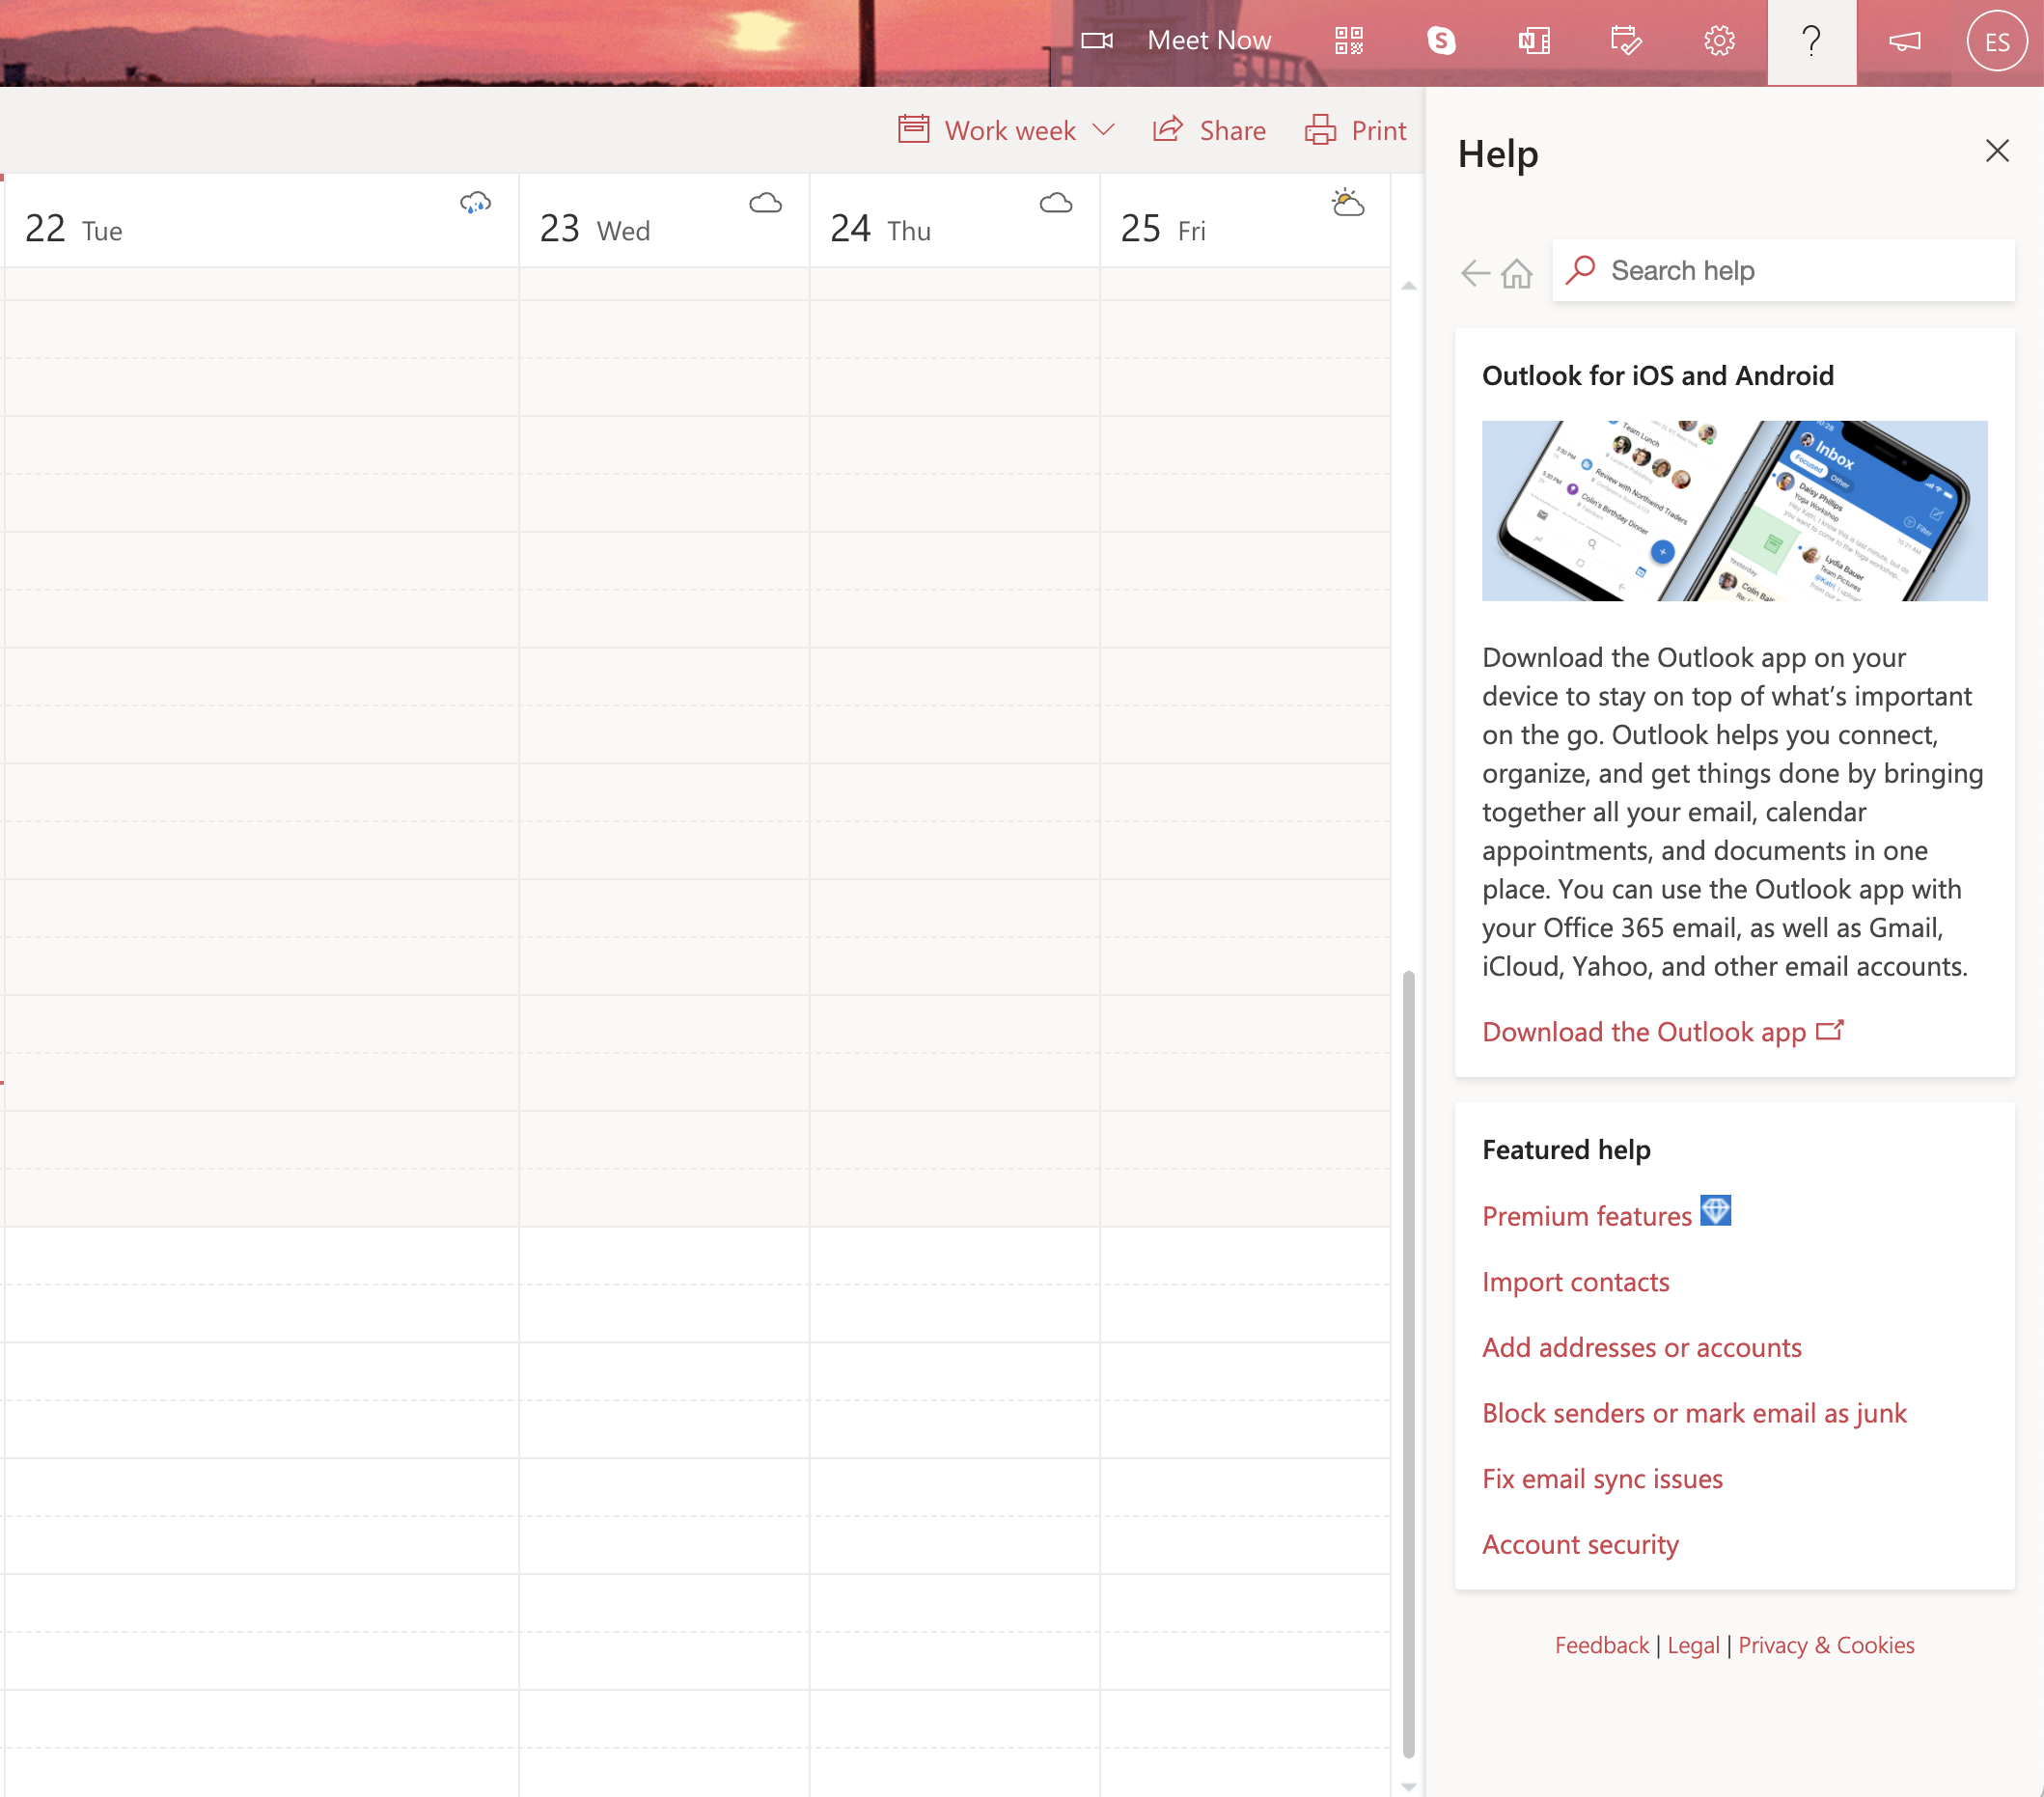Open the Download the Outlook app link
2044x1797 pixels.
coord(1645,1031)
